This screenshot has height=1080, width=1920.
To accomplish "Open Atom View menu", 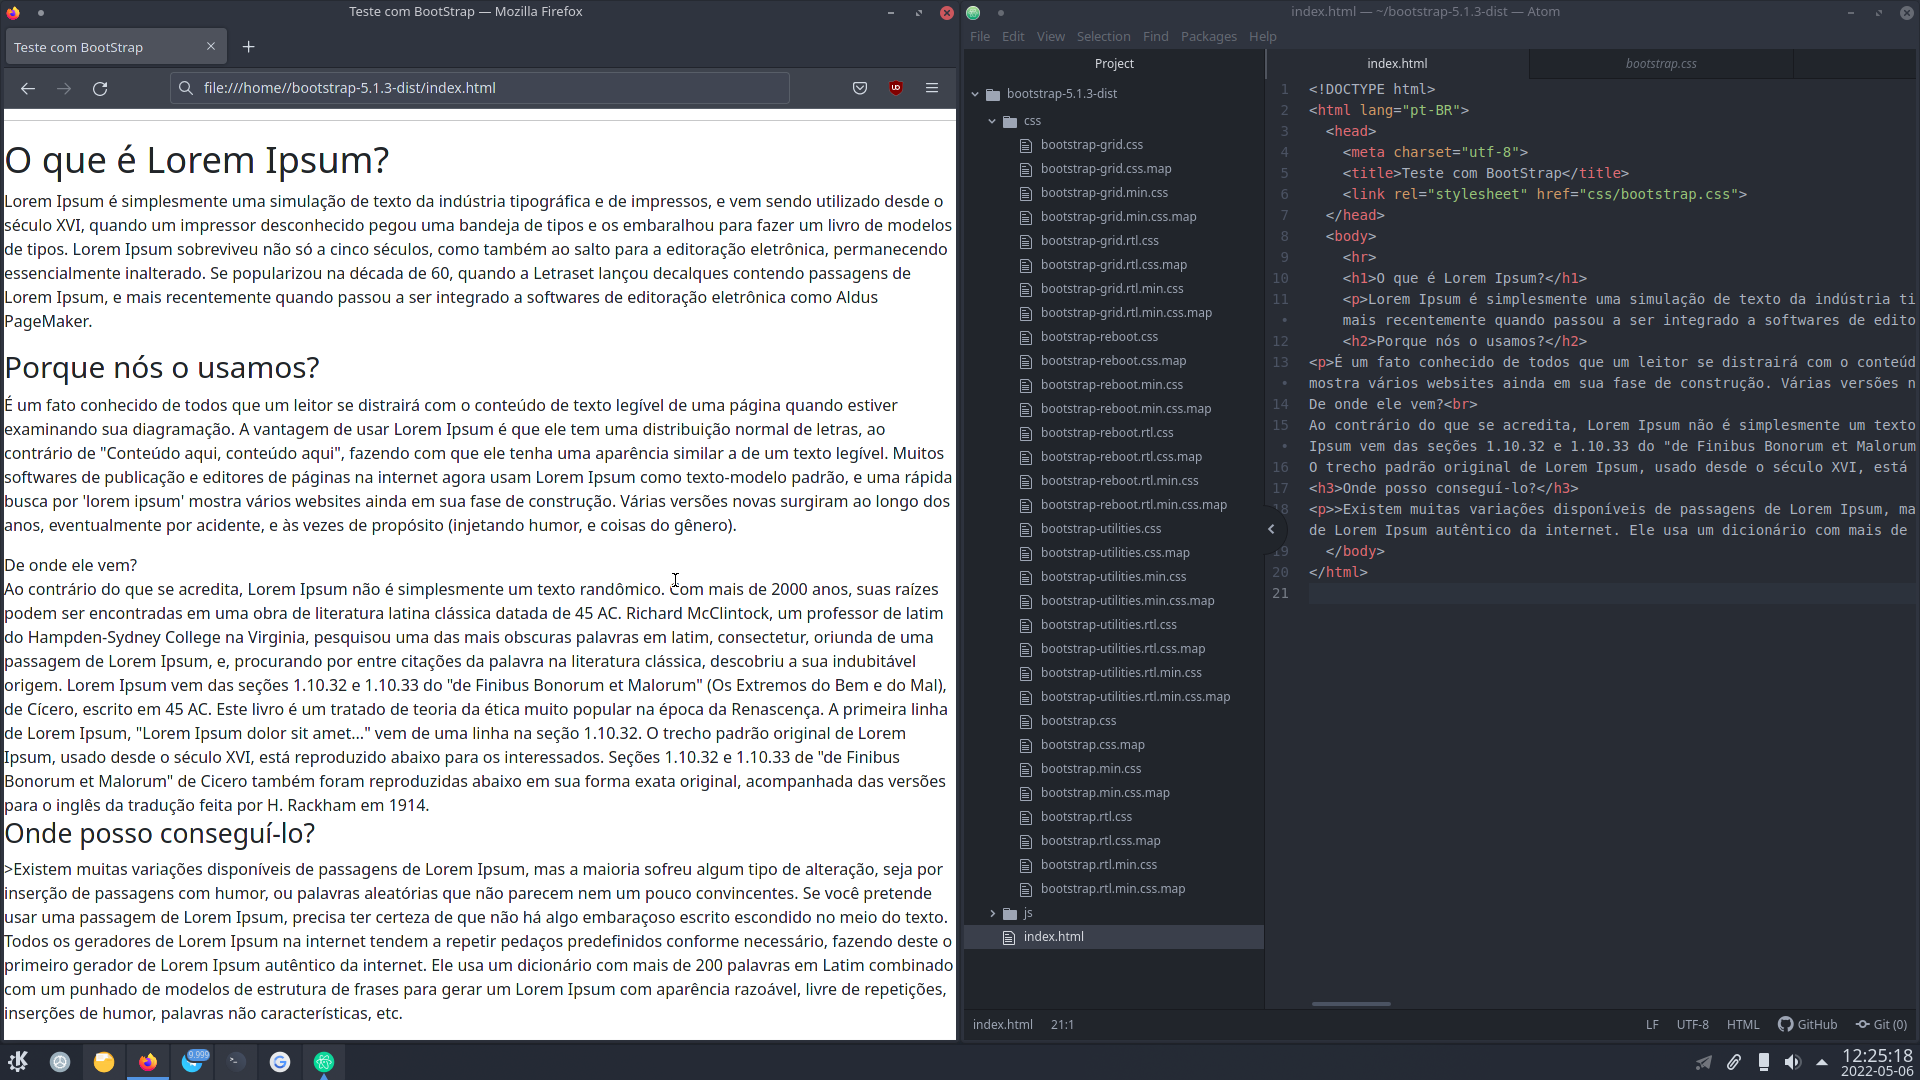I will point(1050,36).
